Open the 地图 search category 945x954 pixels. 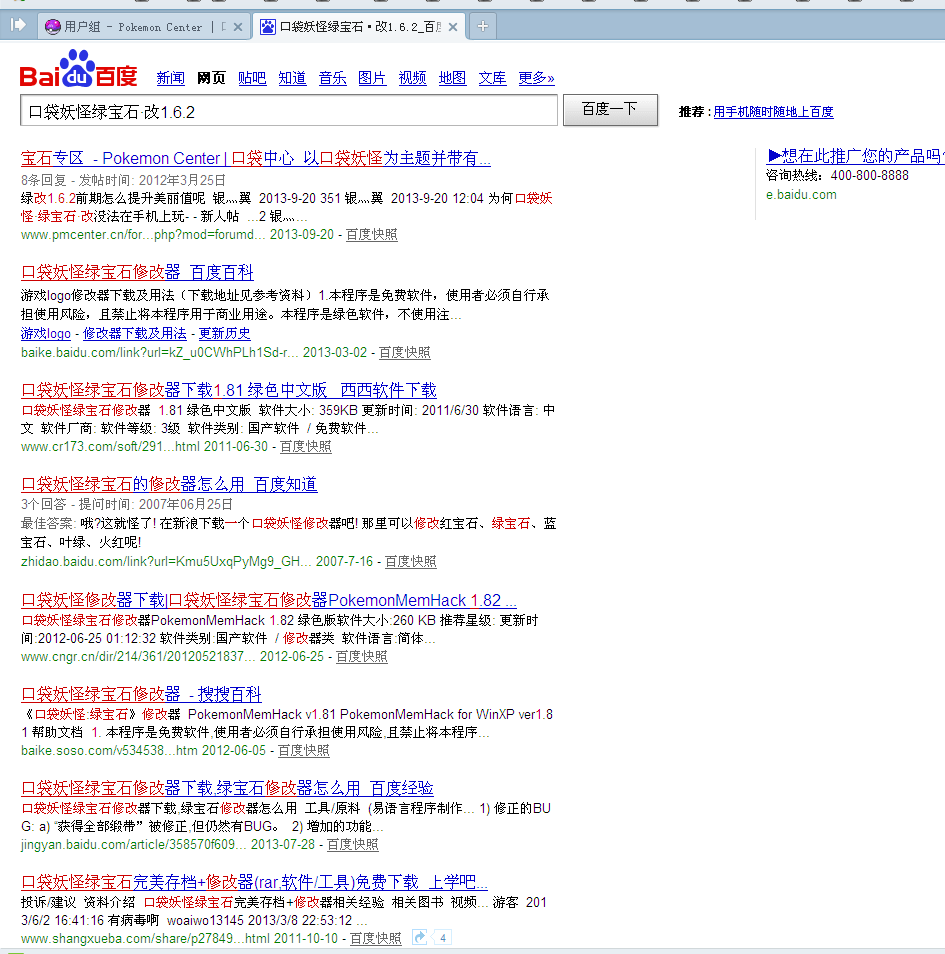click(452, 78)
